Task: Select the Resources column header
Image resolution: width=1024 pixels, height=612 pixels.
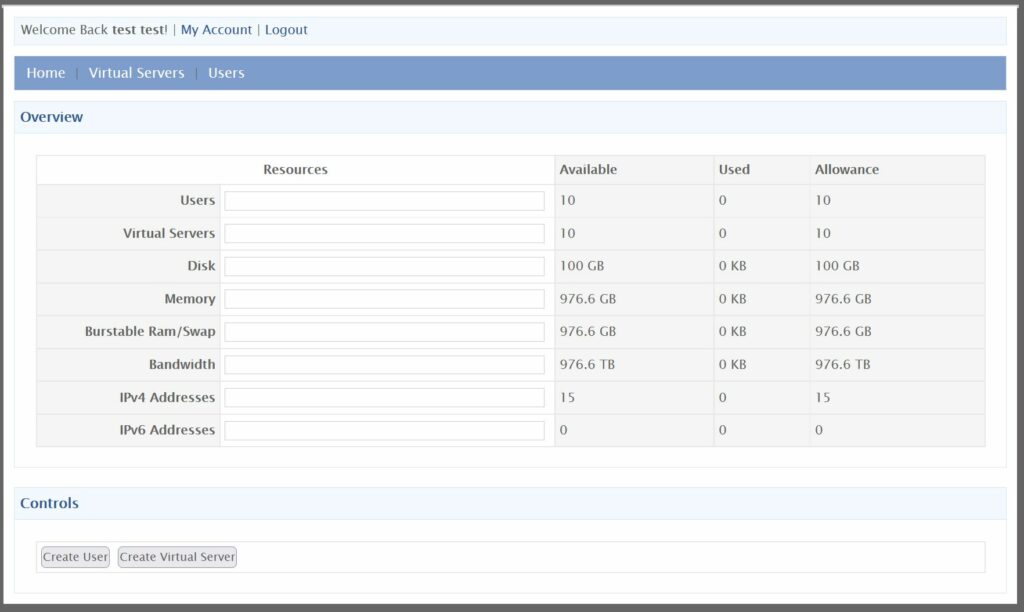Action: pos(295,169)
